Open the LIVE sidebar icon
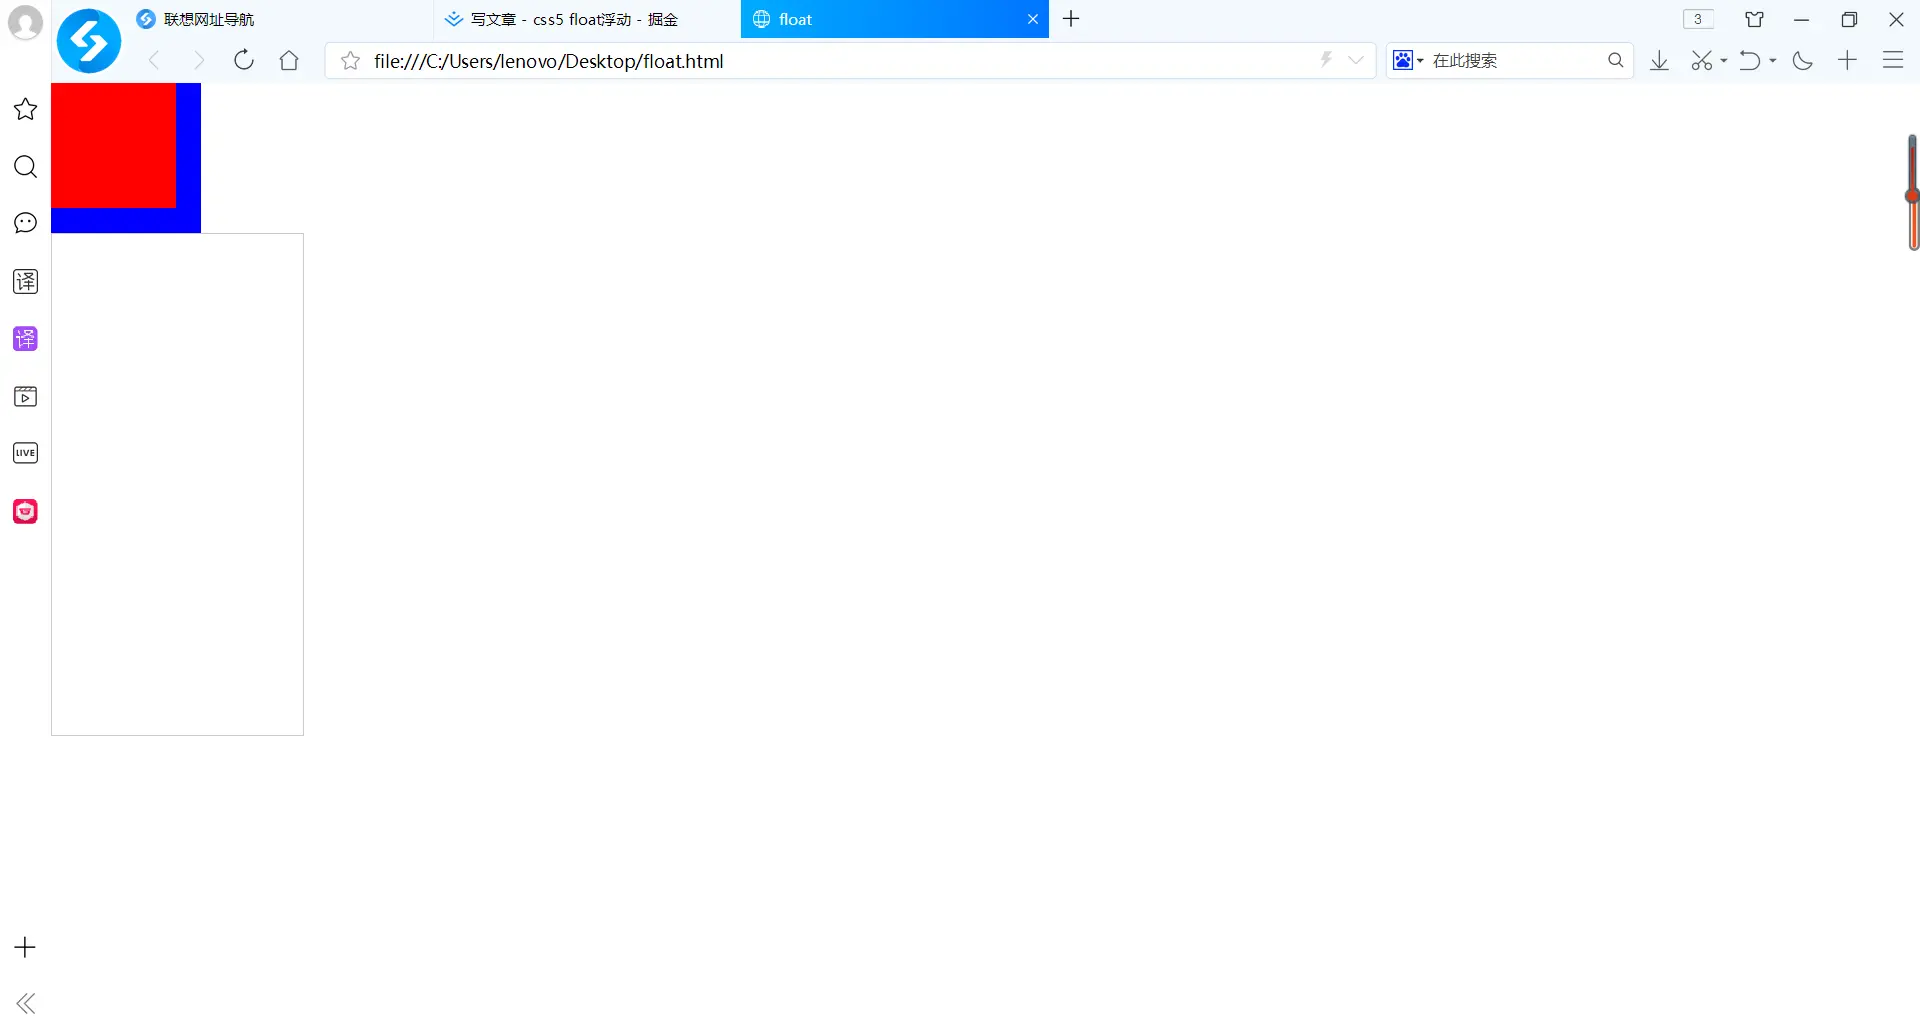1920x1018 pixels. click(25, 453)
